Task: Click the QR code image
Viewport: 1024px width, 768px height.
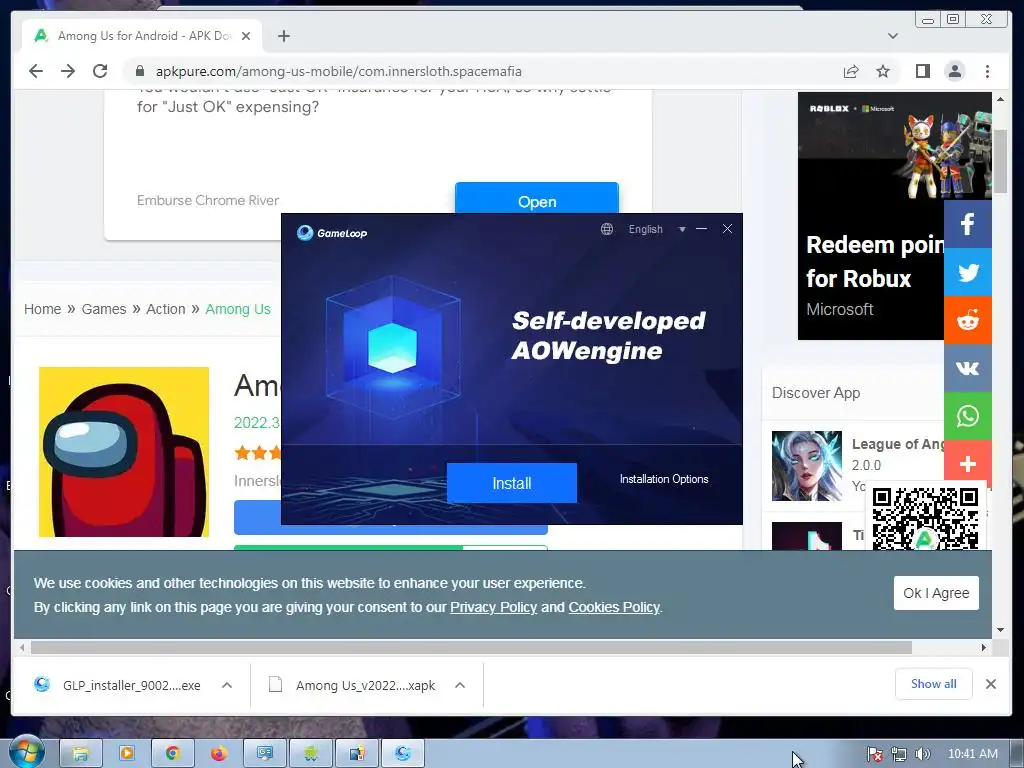Action: [925, 518]
